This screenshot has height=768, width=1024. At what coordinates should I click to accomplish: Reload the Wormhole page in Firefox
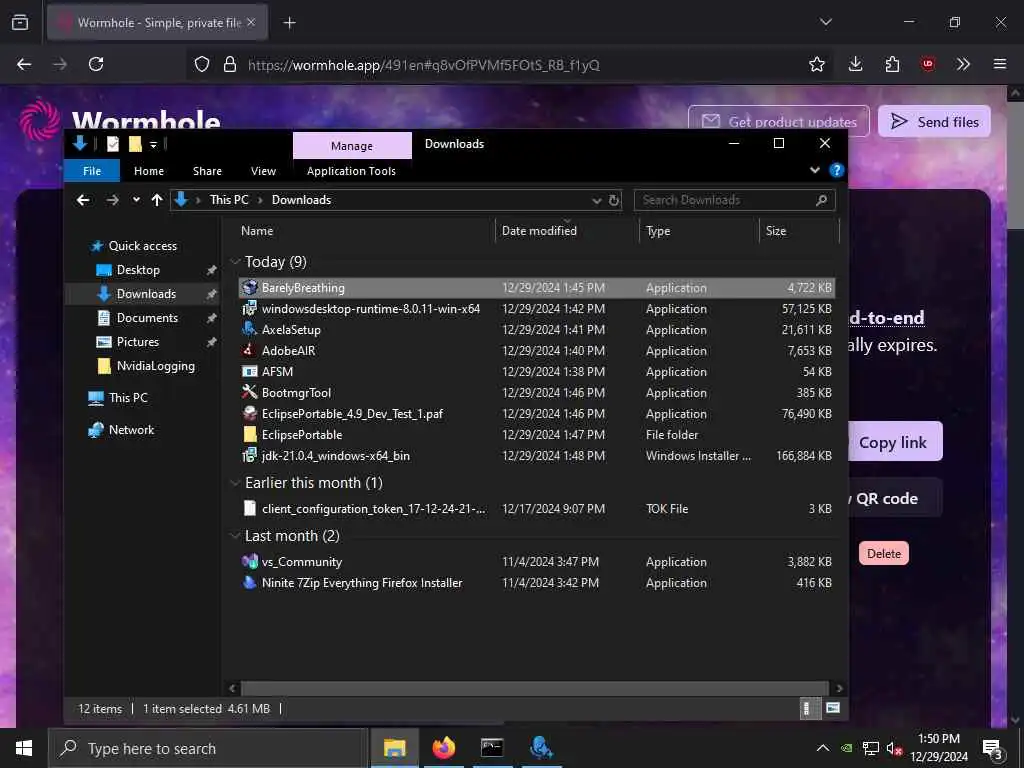pyautogui.click(x=96, y=64)
